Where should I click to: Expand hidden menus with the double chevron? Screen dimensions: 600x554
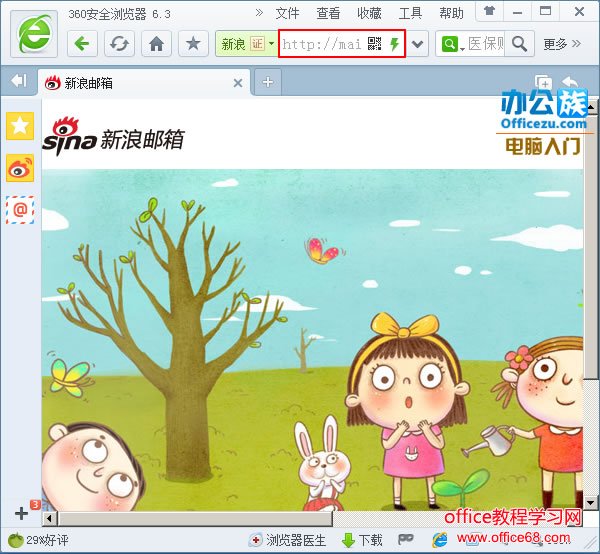coord(259,13)
